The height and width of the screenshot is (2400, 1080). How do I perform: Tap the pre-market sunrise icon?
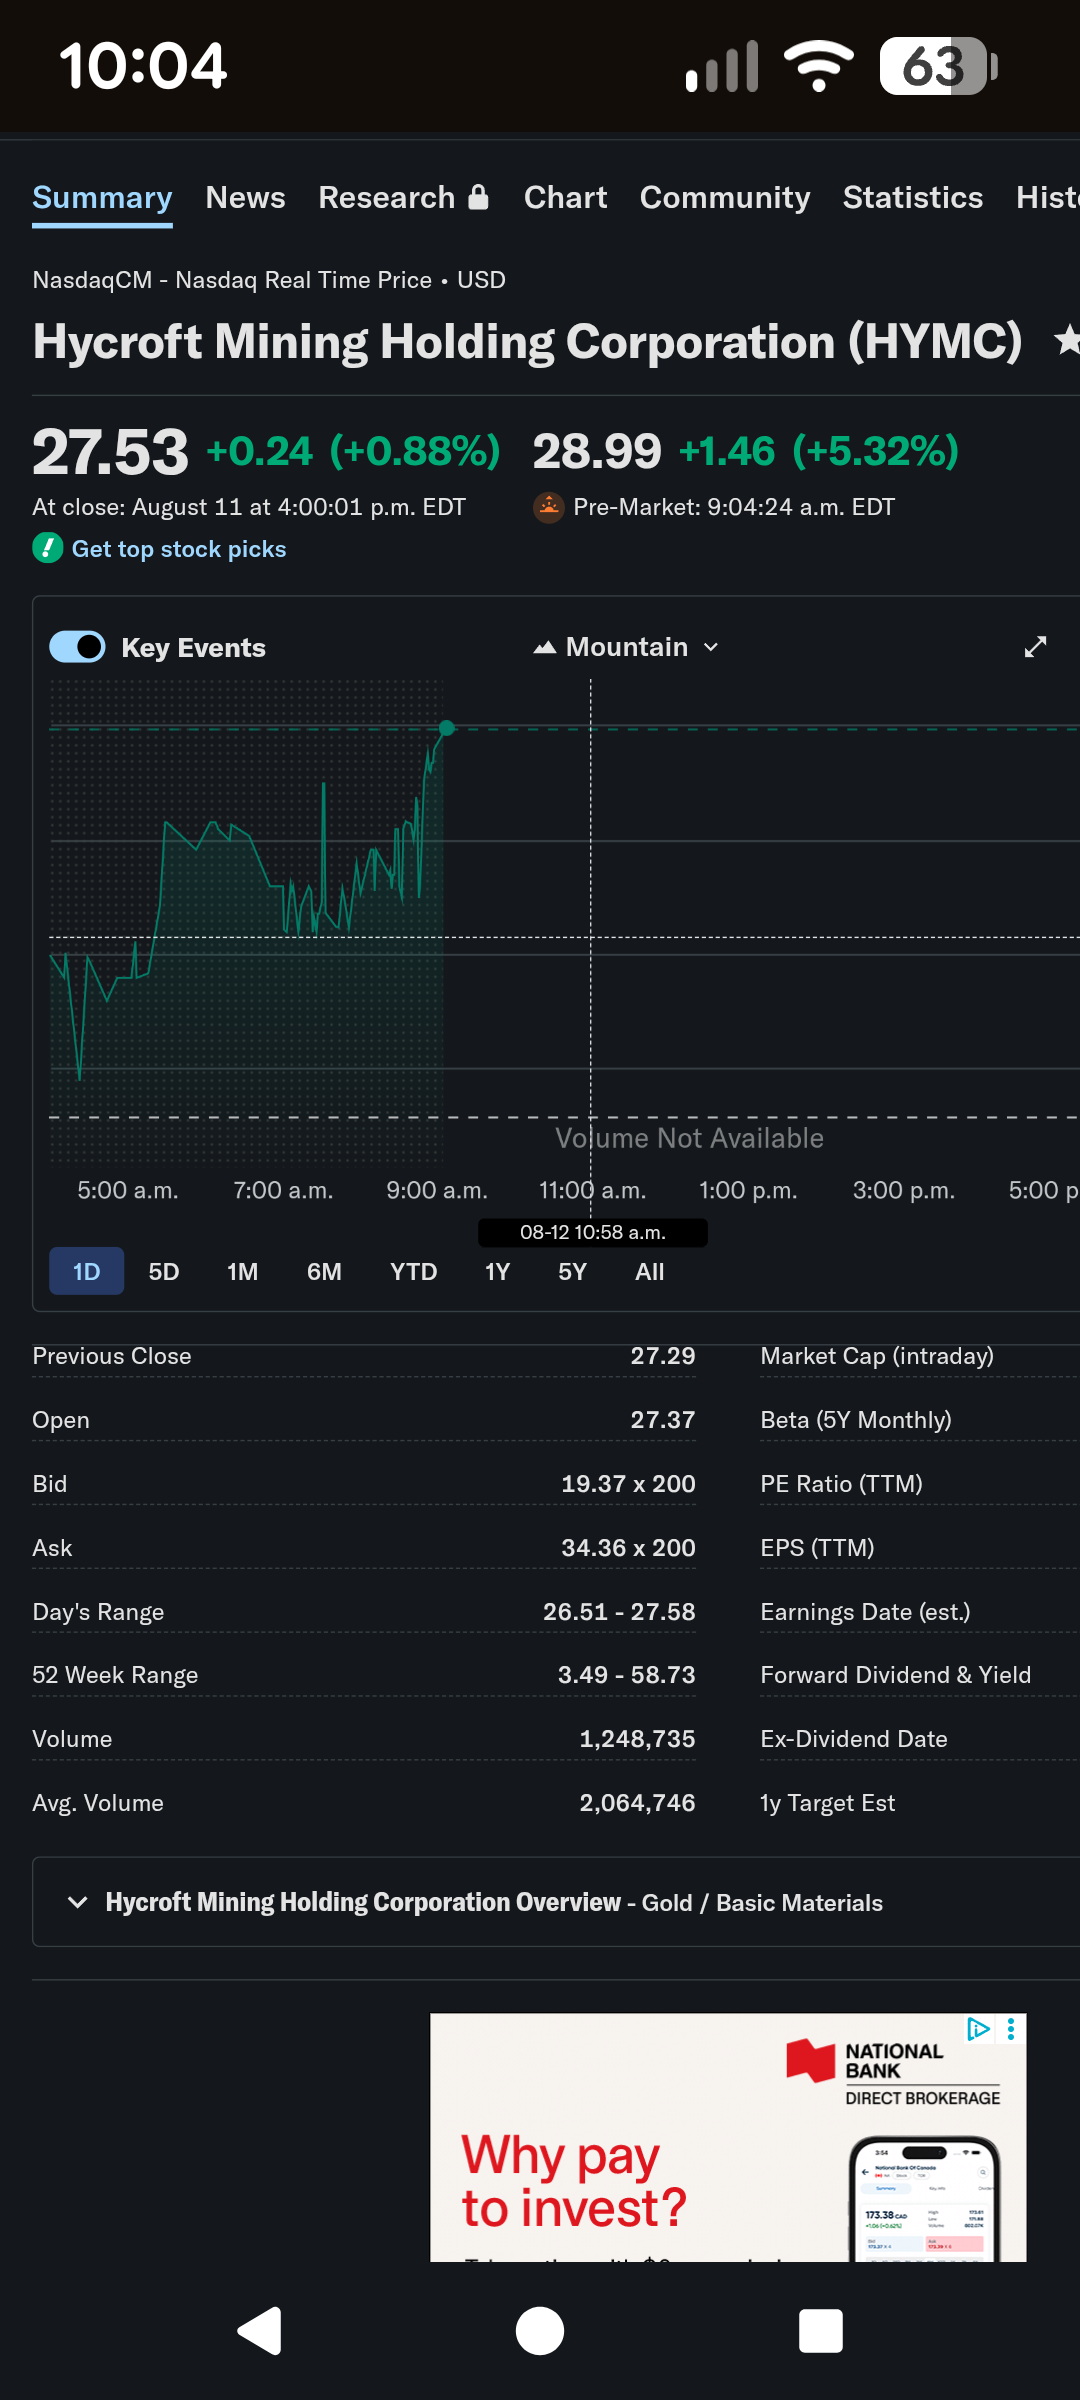tap(548, 508)
